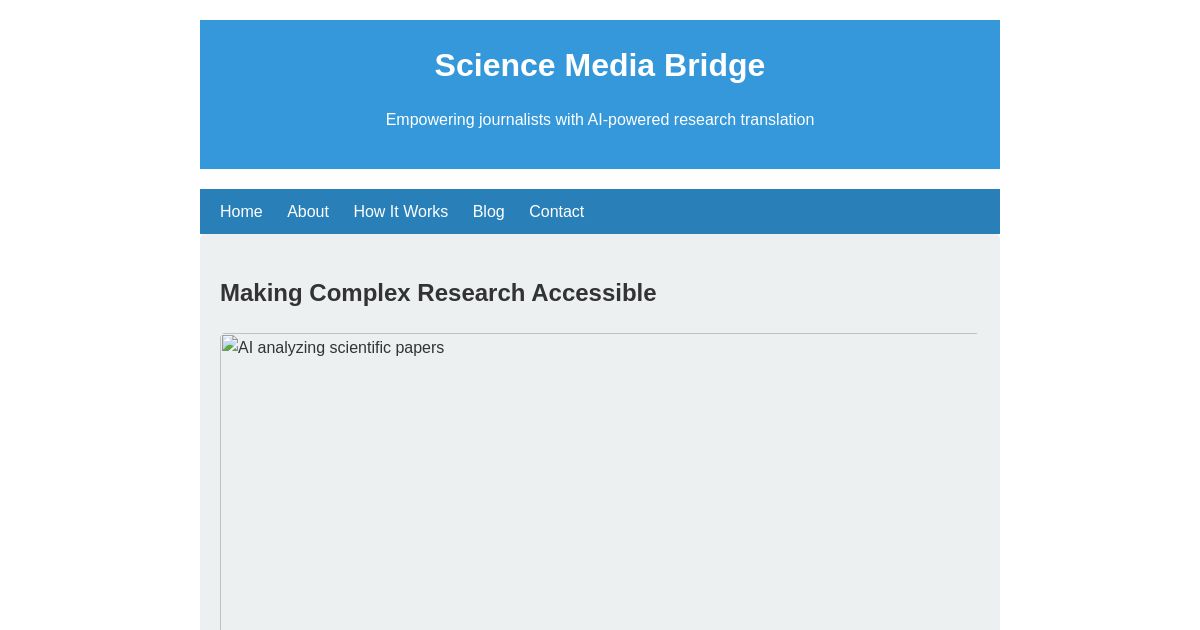This screenshot has width=1200, height=630.
Task: Click the article heading Making Complex Research Accessible
Action: [x=438, y=292]
